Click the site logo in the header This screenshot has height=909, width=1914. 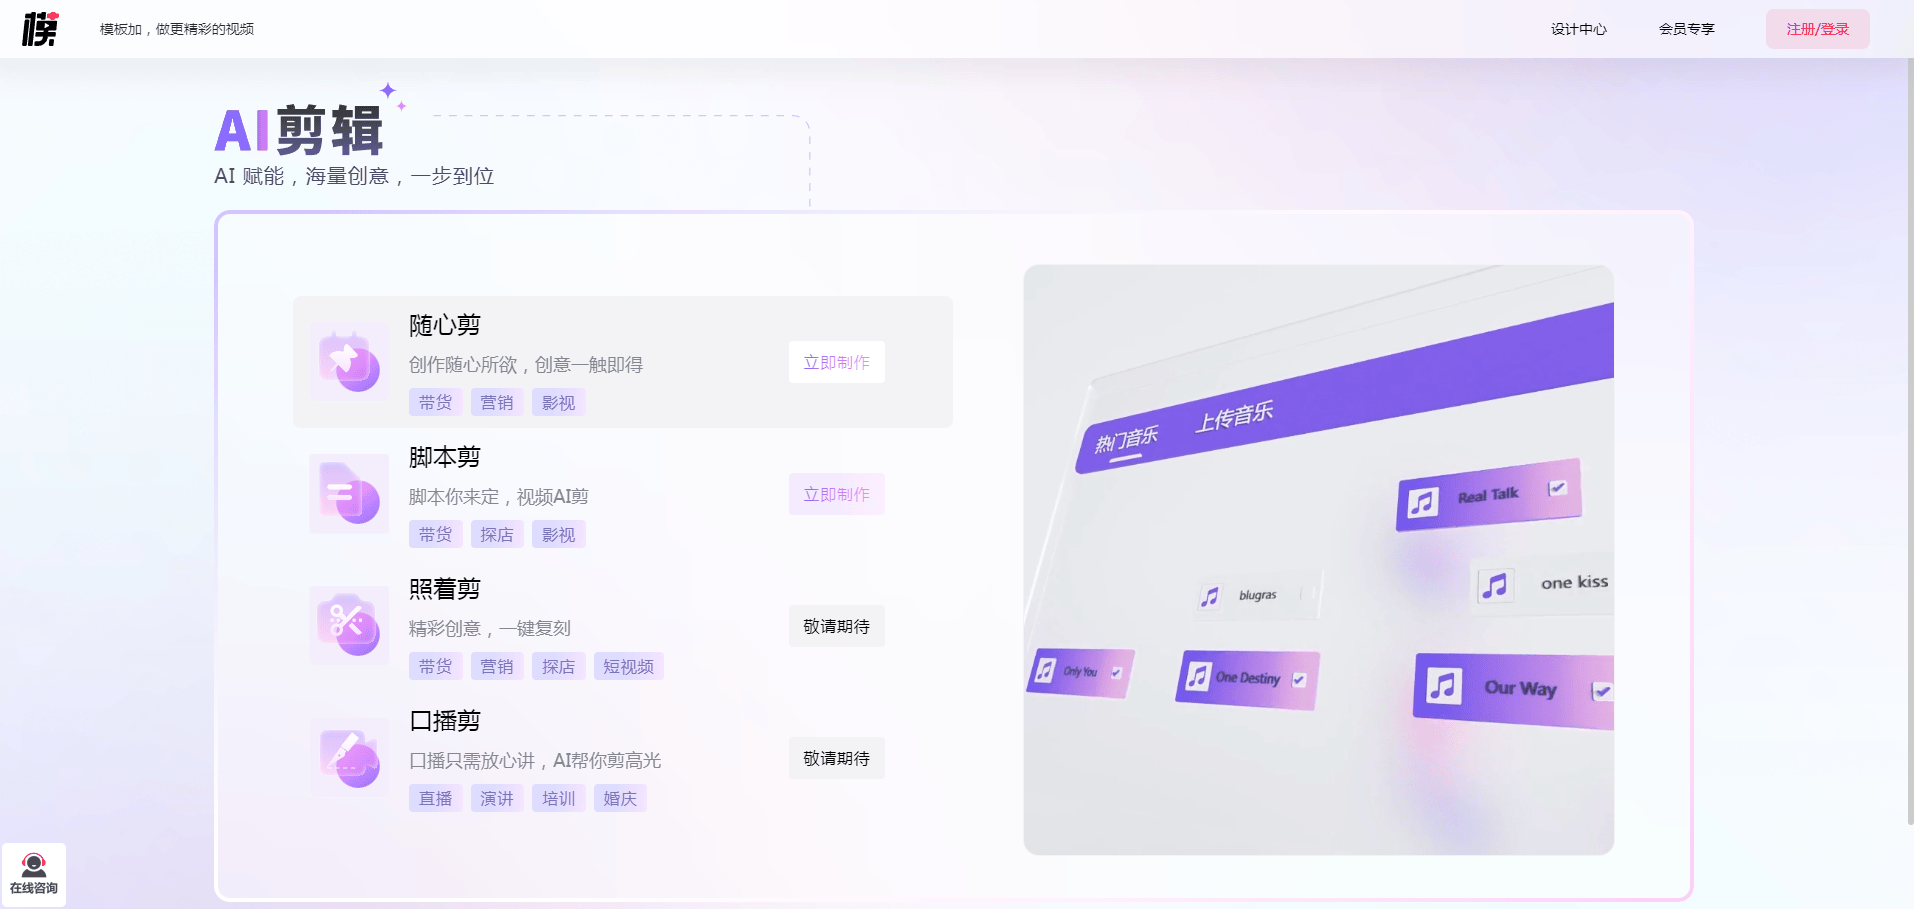click(40, 29)
